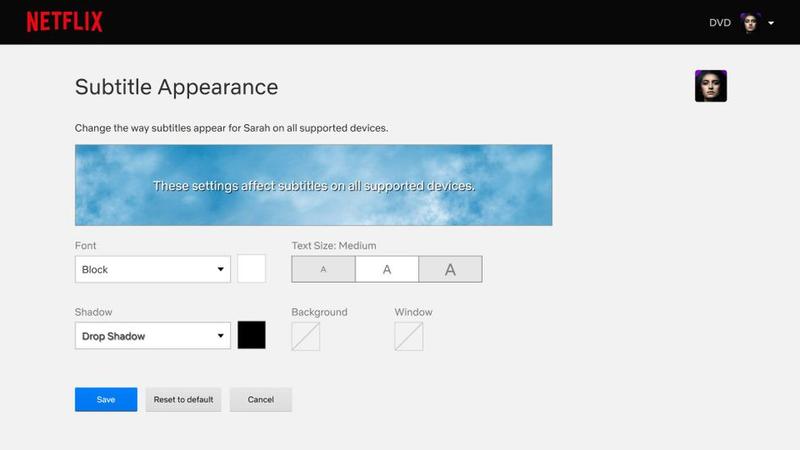
Task: Open the Shadow dropdown showing Drop Shadow
Action: [153, 336]
